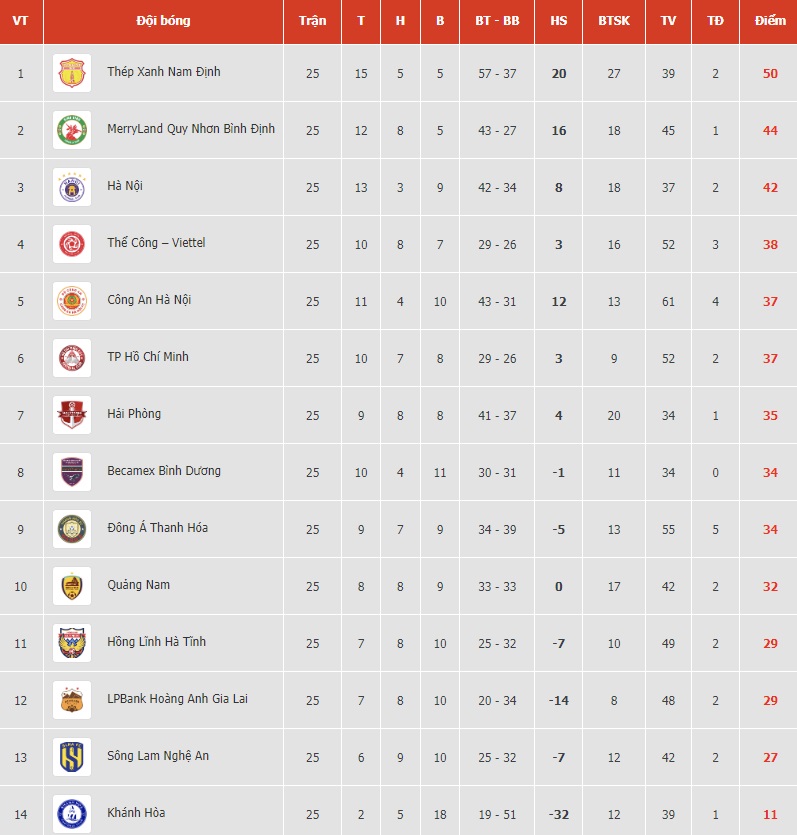Viewport: 797px width, 835px height.
Task: Click the Hồng Lĩnh Hà Tĩnh logo
Action: click(x=72, y=643)
